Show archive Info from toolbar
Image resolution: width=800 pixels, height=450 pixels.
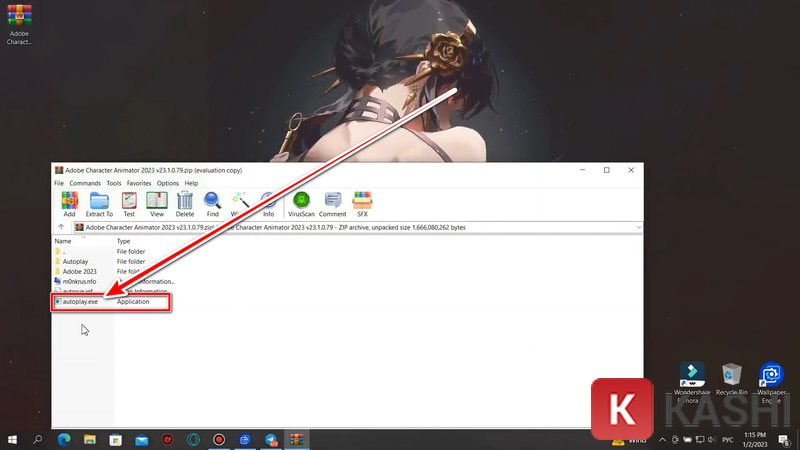pos(268,205)
